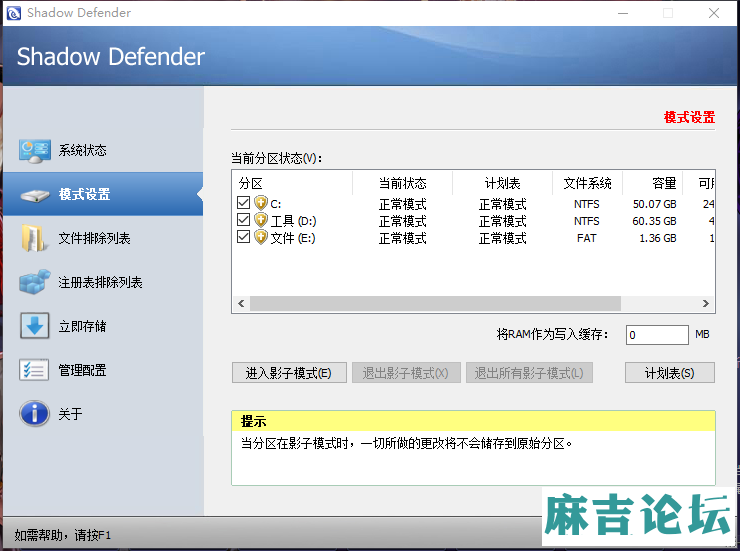Click the 提示 hint header
Screen dimensions: 740x551
tap(473, 421)
